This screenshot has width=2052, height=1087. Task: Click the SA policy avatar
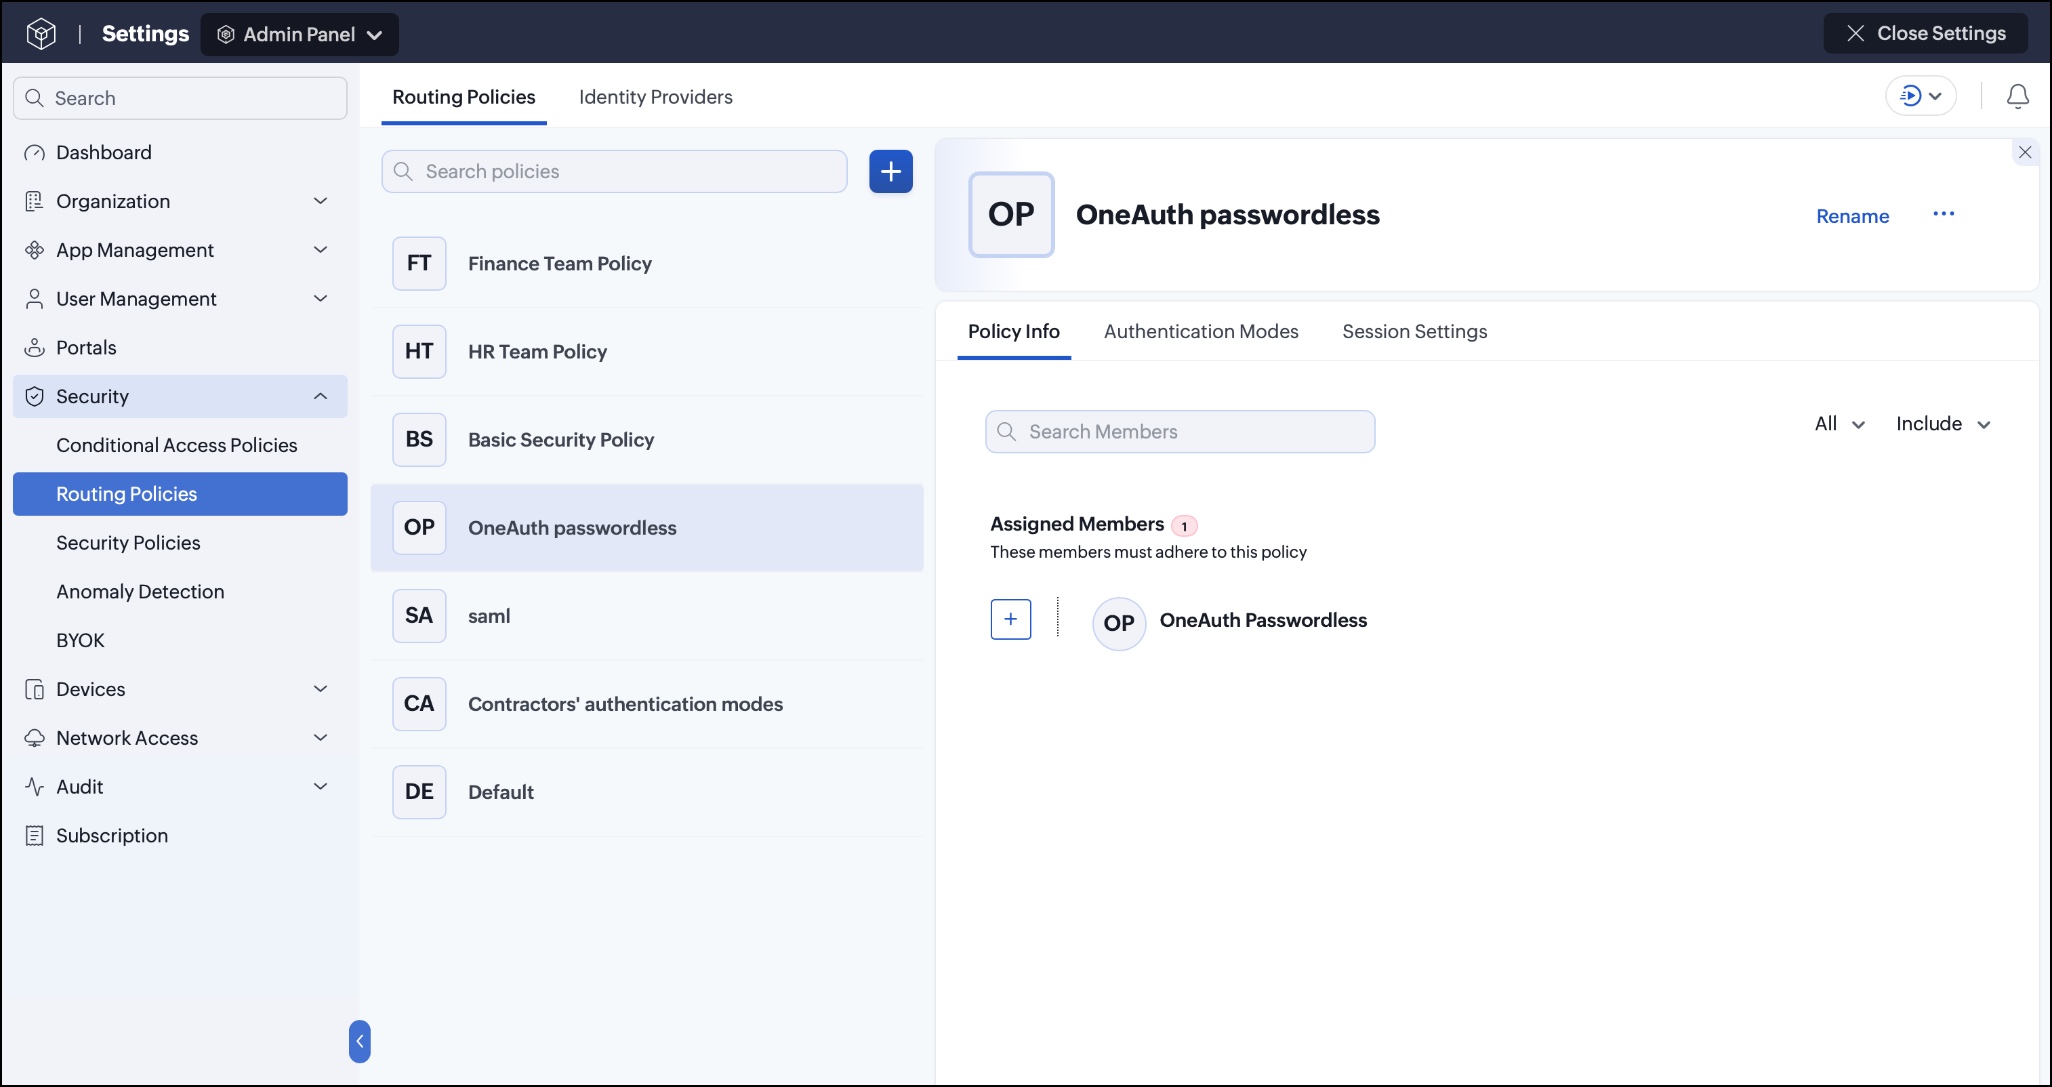(419, 616)
